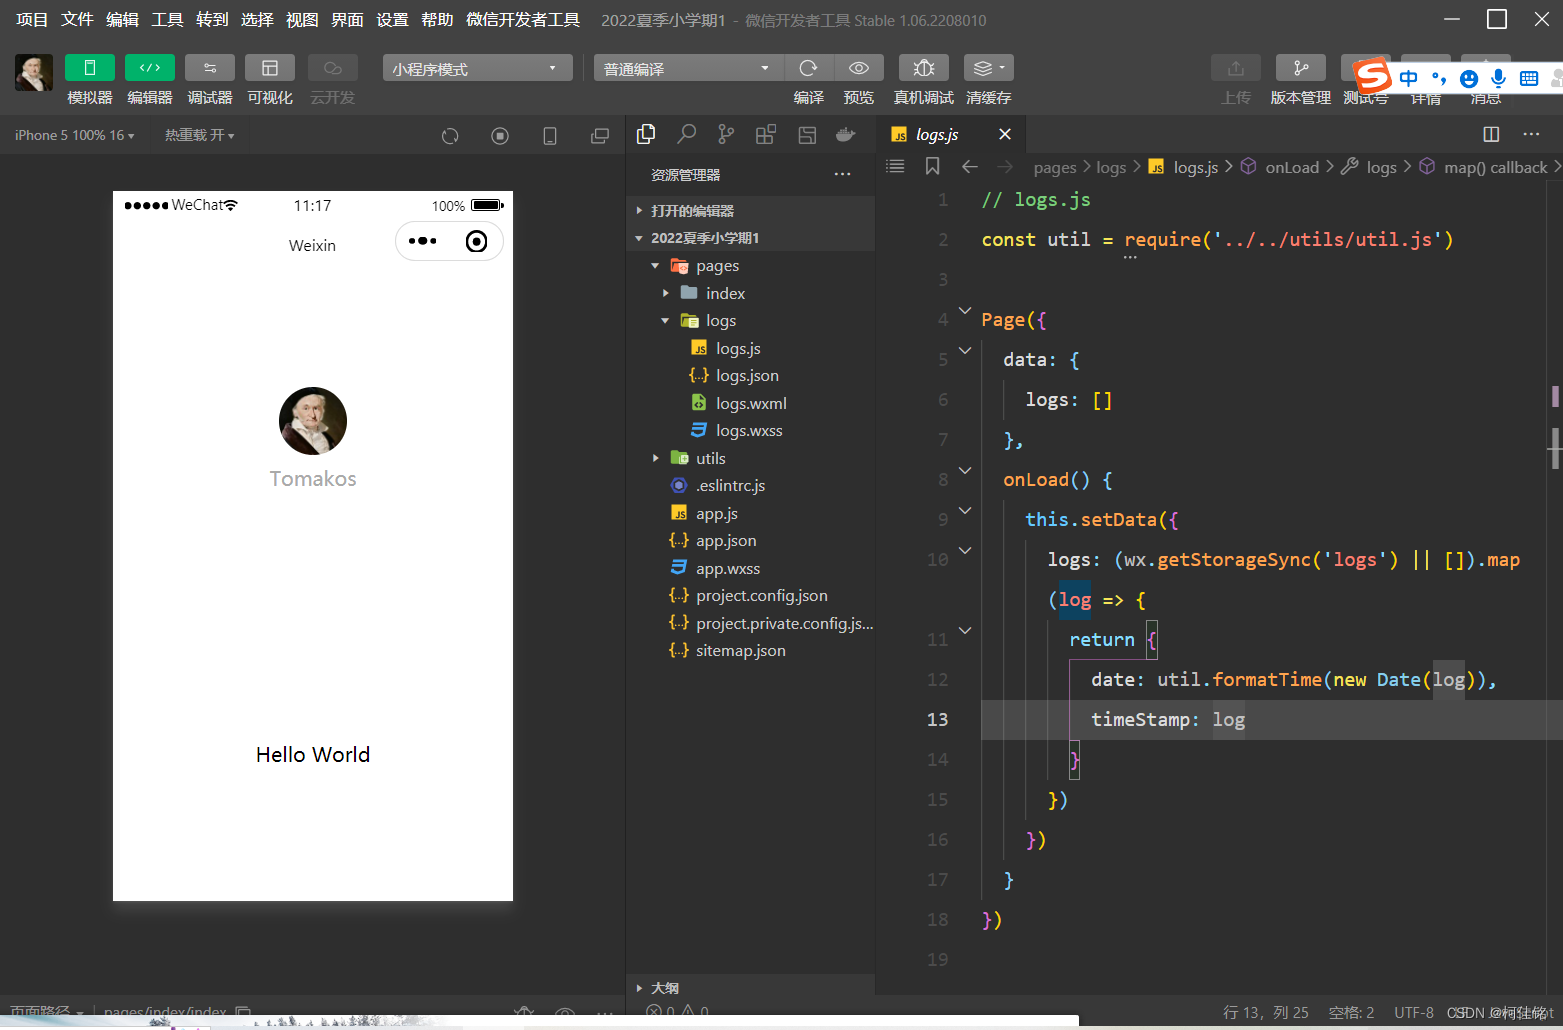Click the clear cache layers icon

[x=989, y=68]
